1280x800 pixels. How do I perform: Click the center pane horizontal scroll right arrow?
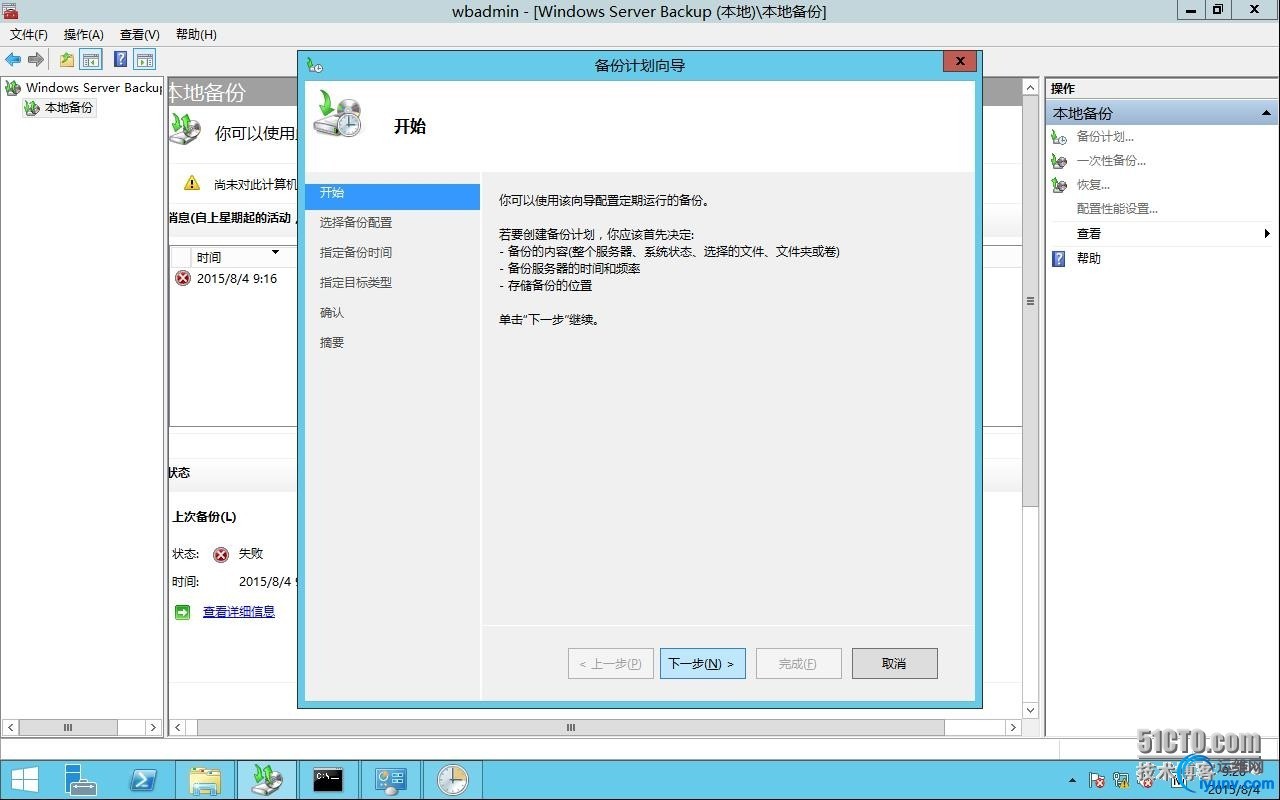(x=1013, y=728)
